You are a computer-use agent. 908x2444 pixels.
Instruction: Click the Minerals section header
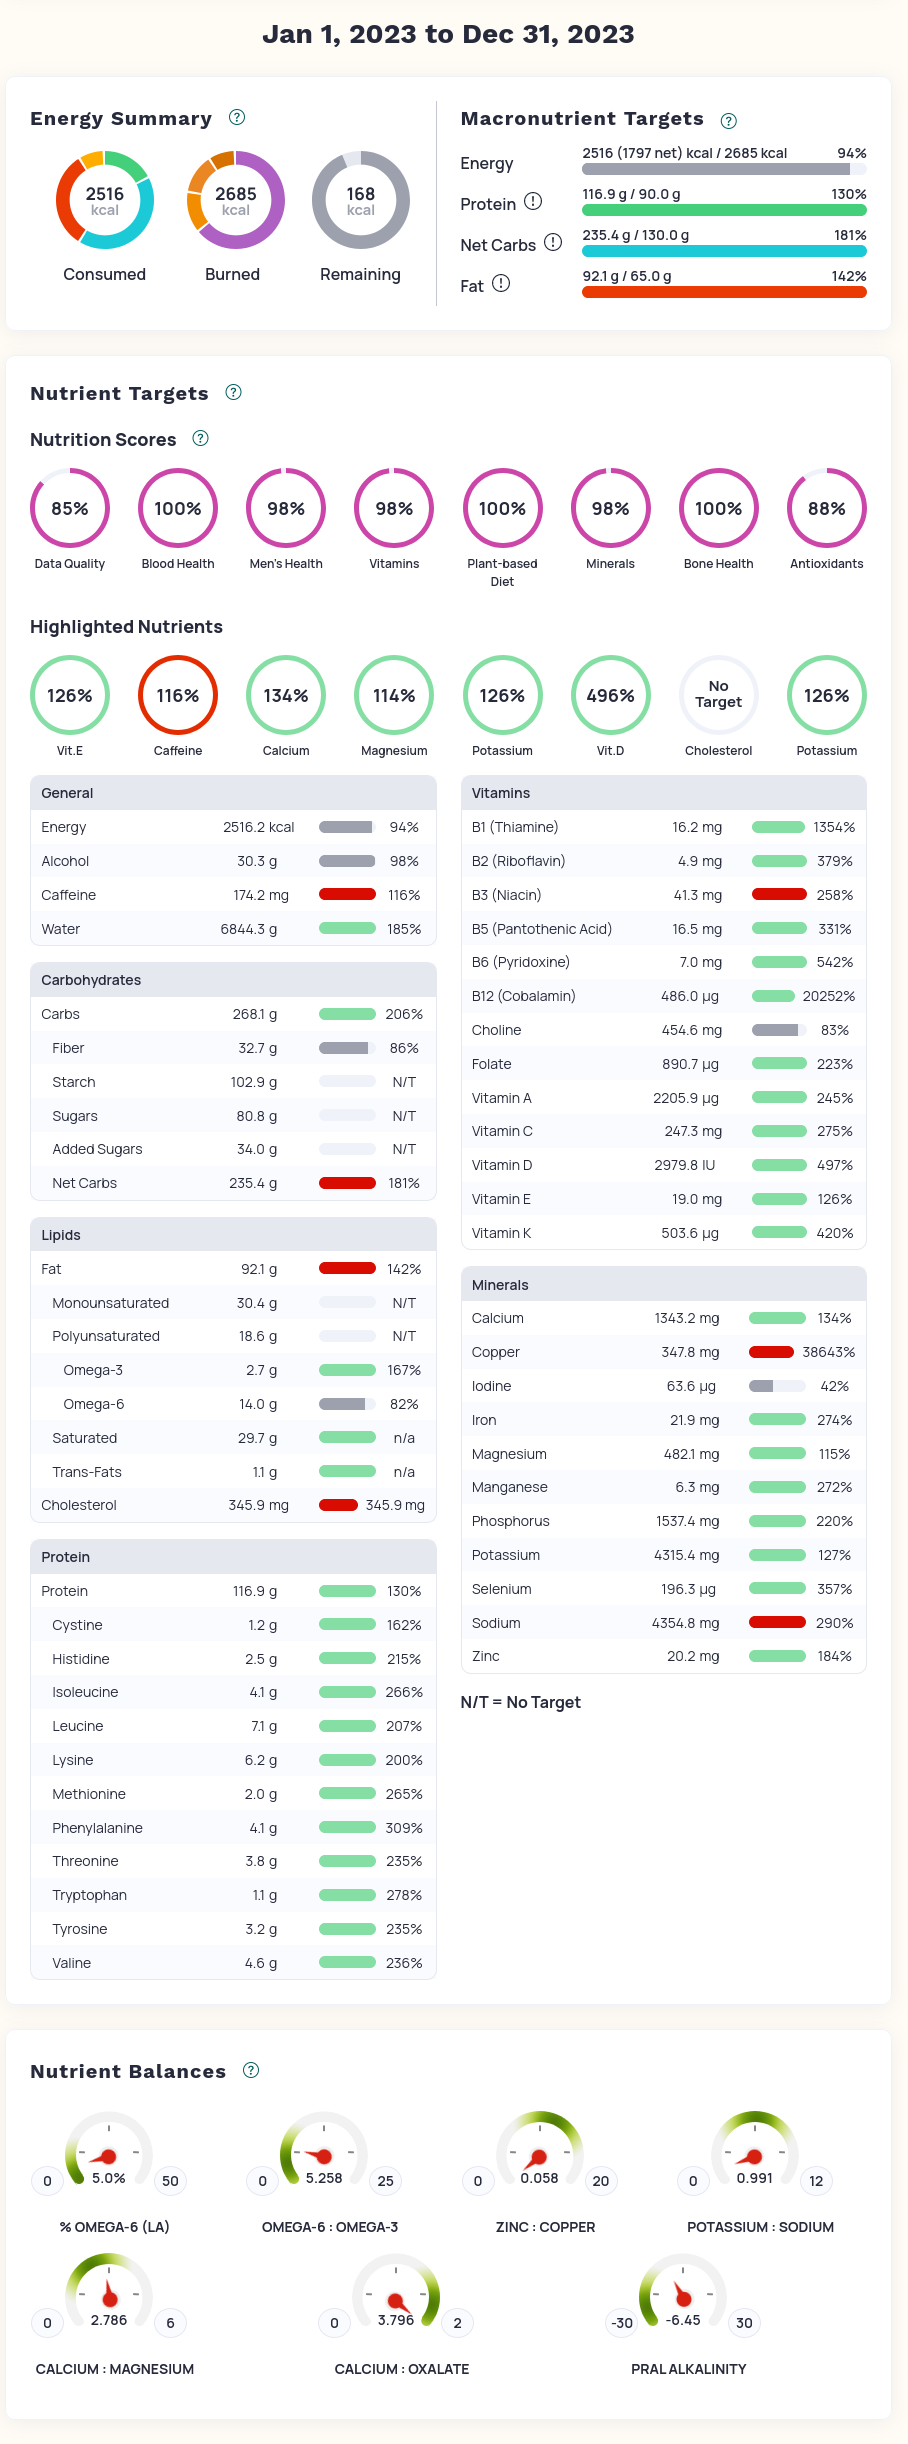coord(664,1285)
